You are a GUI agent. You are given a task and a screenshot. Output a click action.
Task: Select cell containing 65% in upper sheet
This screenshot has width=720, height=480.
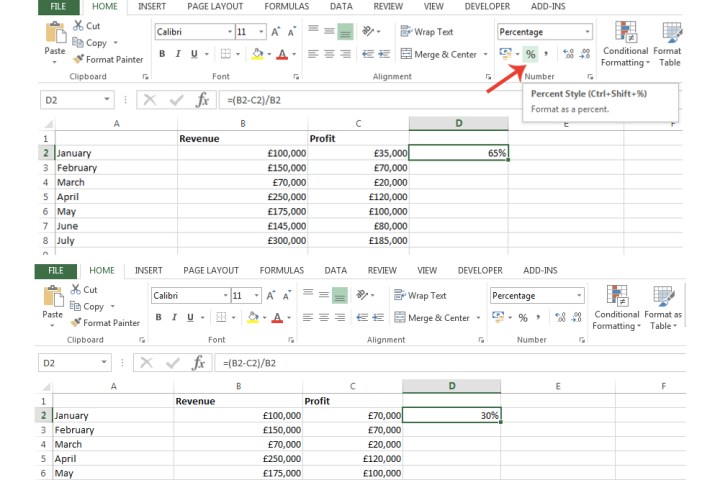point(458,153)
